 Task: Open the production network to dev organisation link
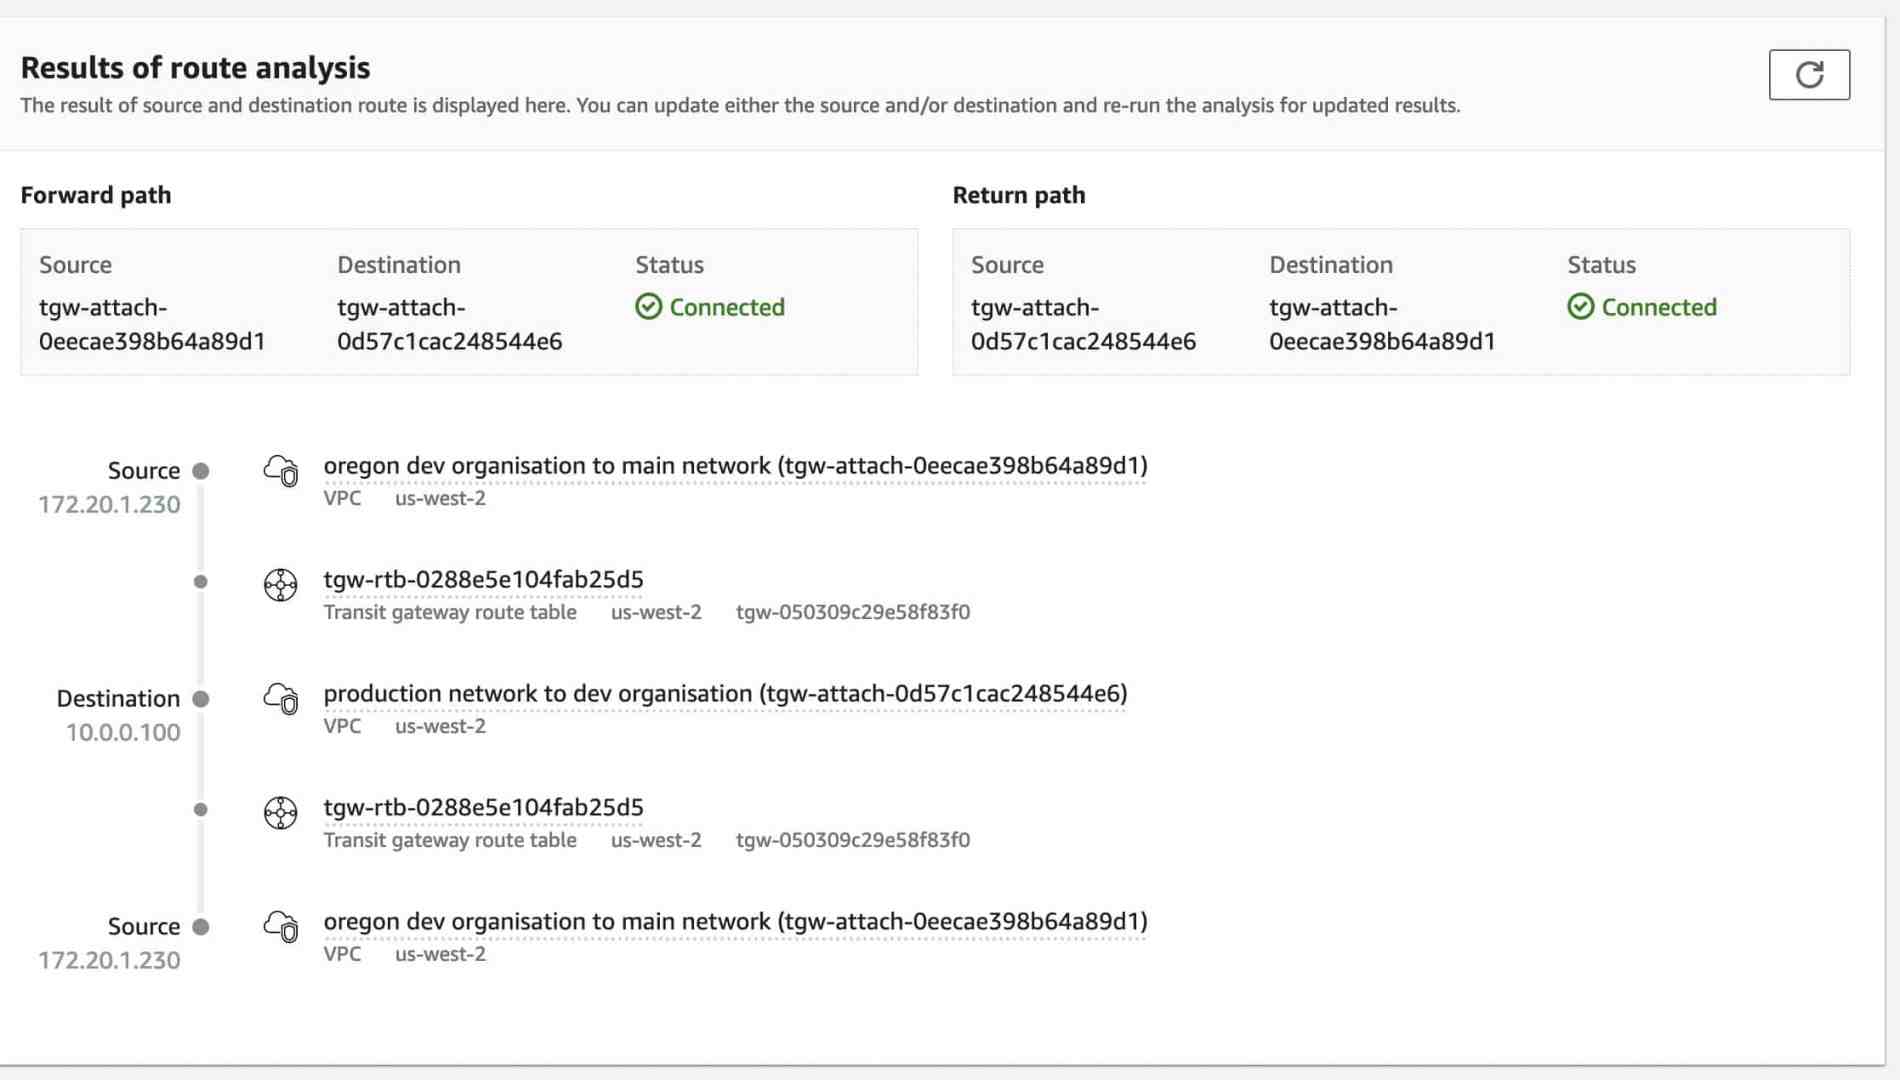(x=725, y=694)
